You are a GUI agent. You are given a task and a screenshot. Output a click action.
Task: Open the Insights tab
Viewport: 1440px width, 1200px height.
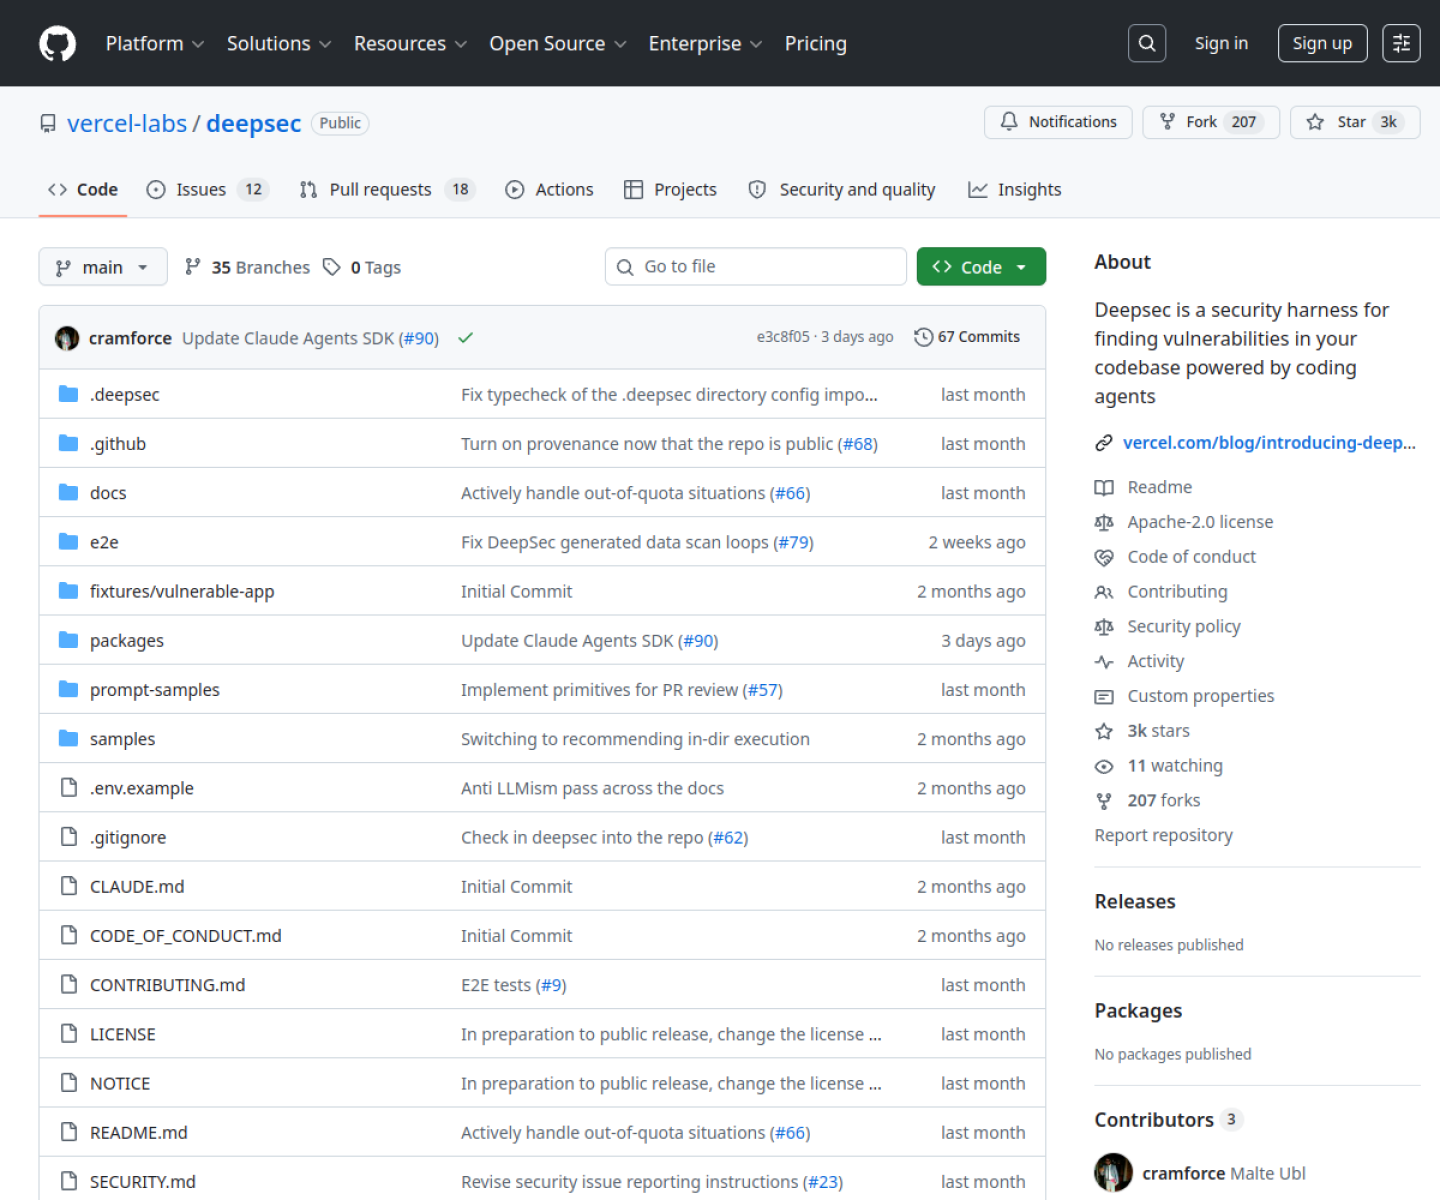[1015, 190]
